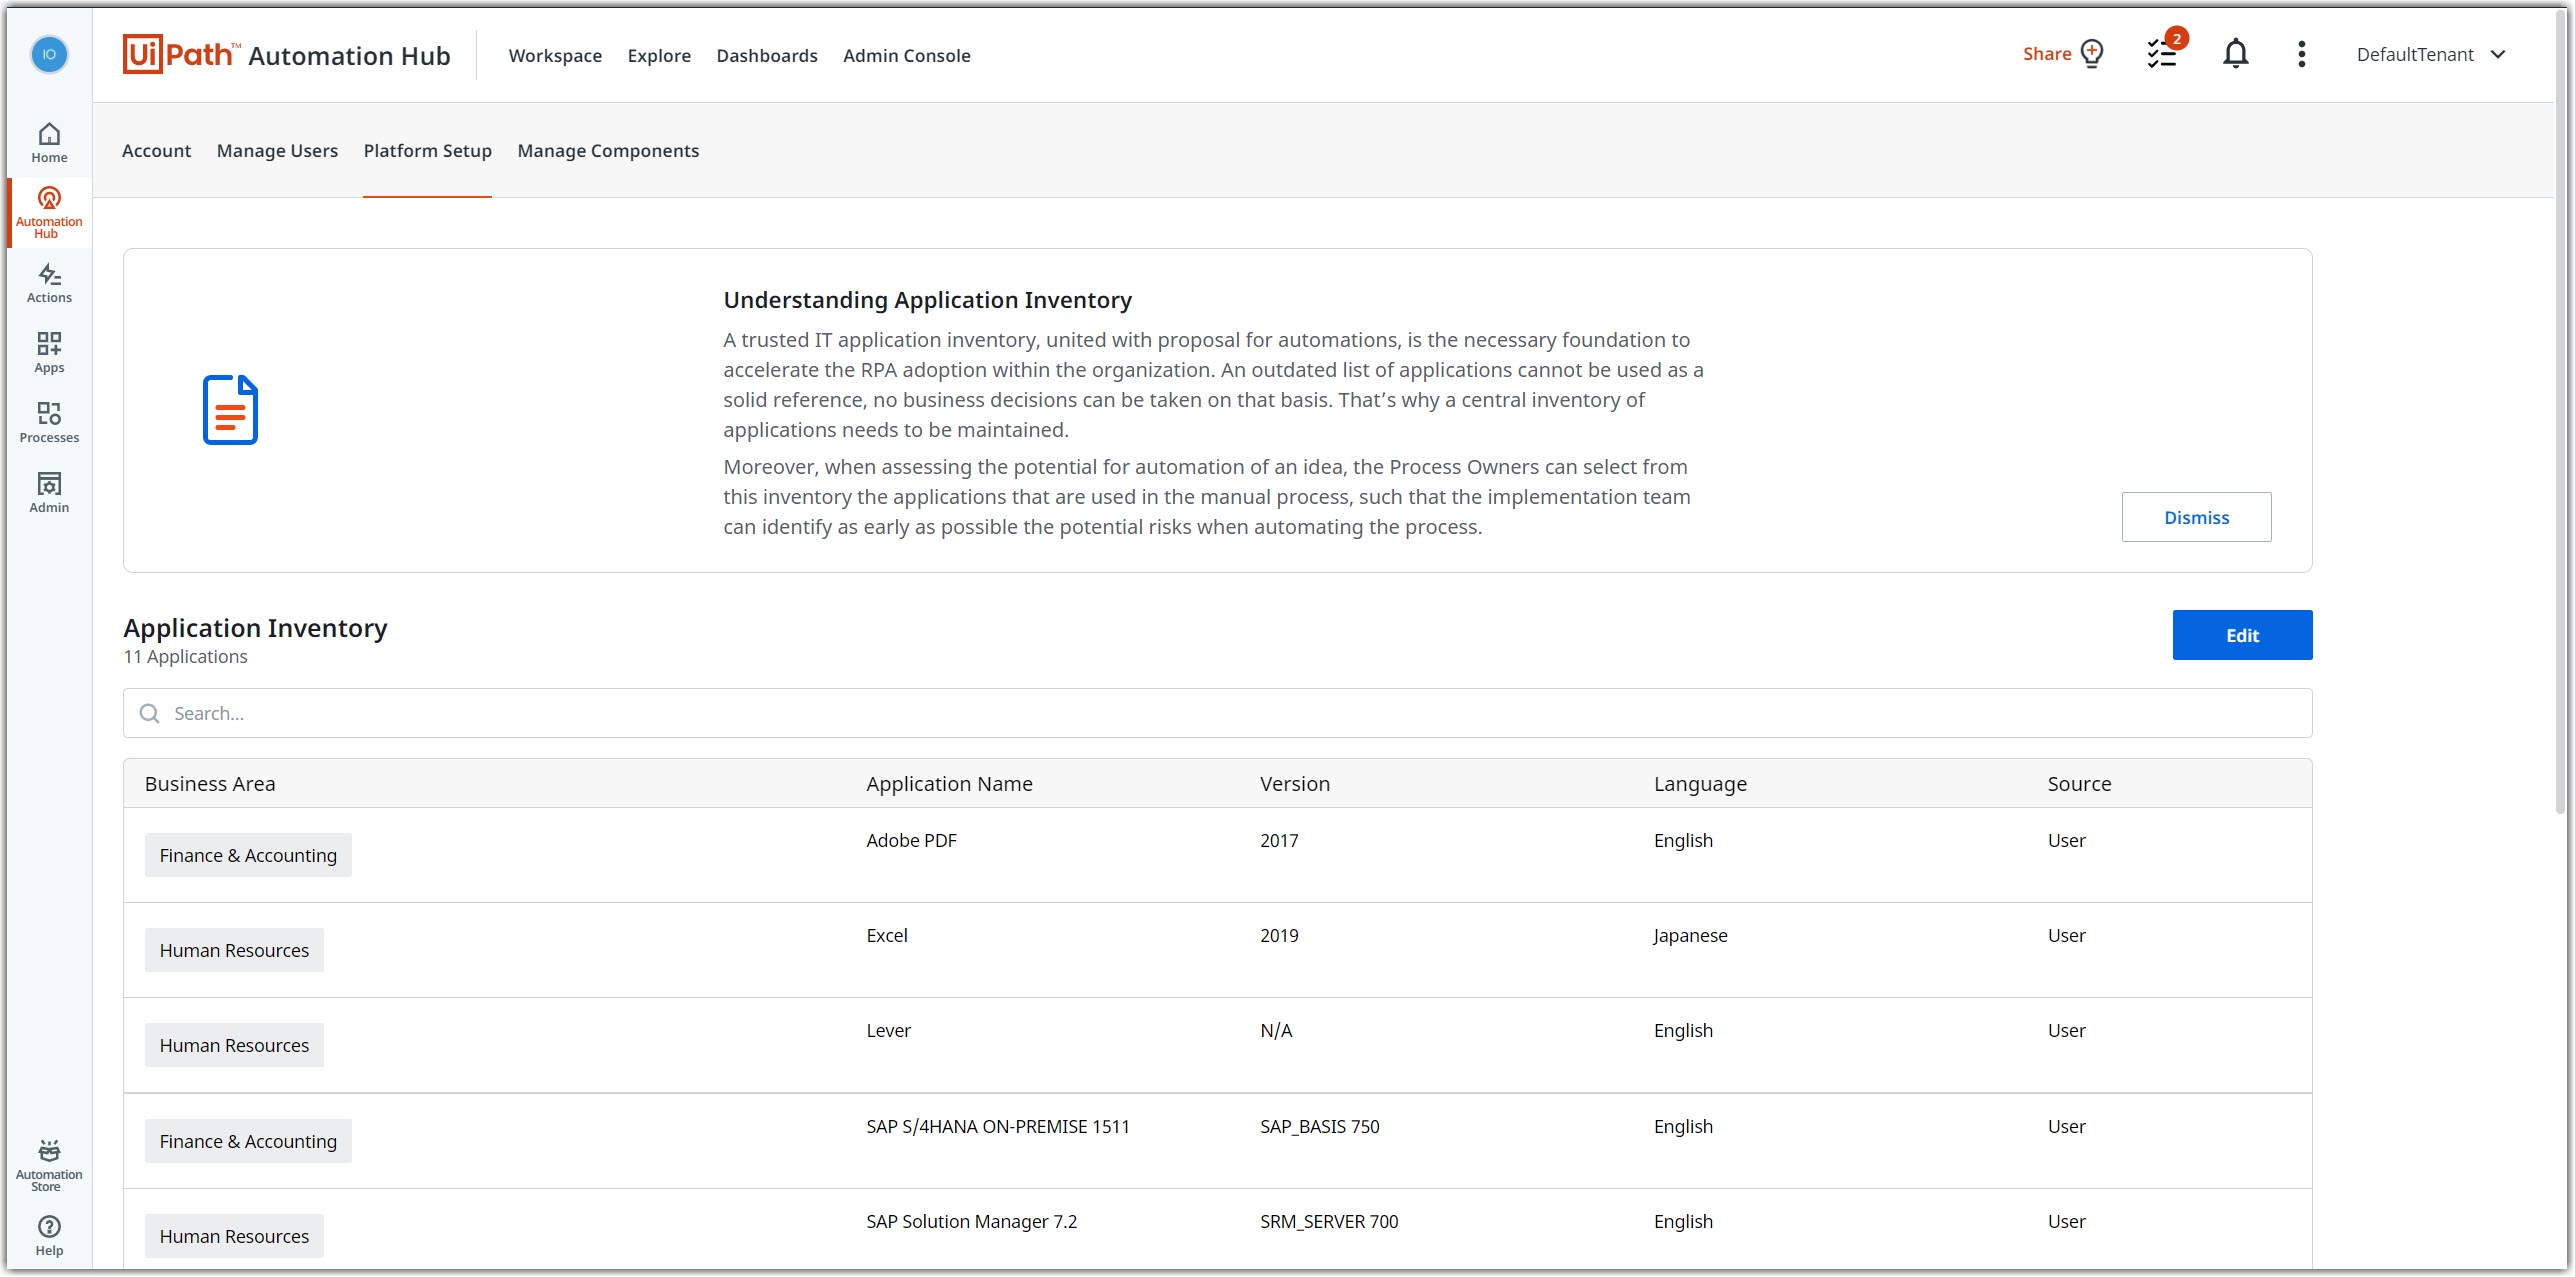The width and height of the screenshot is (2575, 1277).
Task: Click Human Resources tag in SAP Solution Manager row
Action: [x=234, y=1236]
